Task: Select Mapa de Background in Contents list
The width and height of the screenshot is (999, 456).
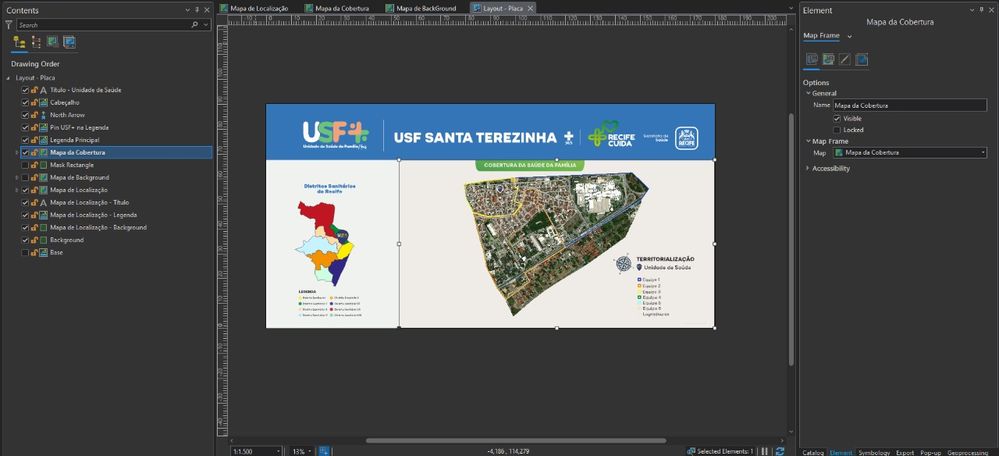Action: [78, 177]
